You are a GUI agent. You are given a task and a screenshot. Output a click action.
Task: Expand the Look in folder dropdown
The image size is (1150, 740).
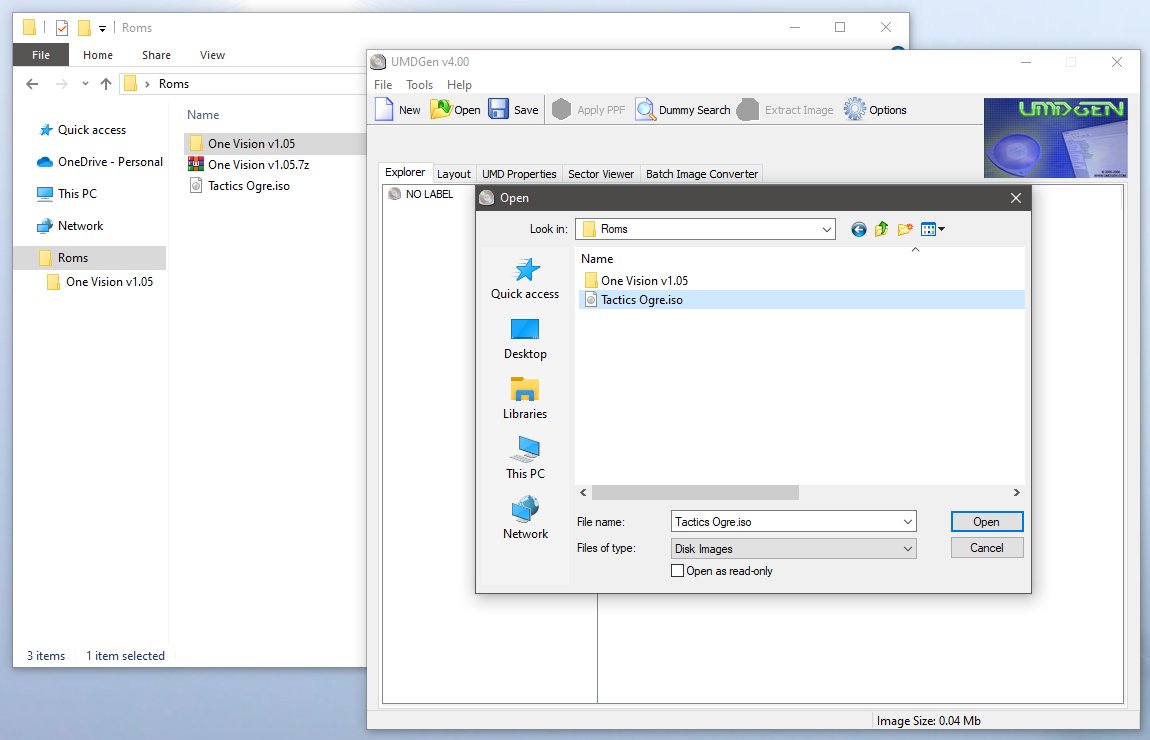tap(827, 229)
